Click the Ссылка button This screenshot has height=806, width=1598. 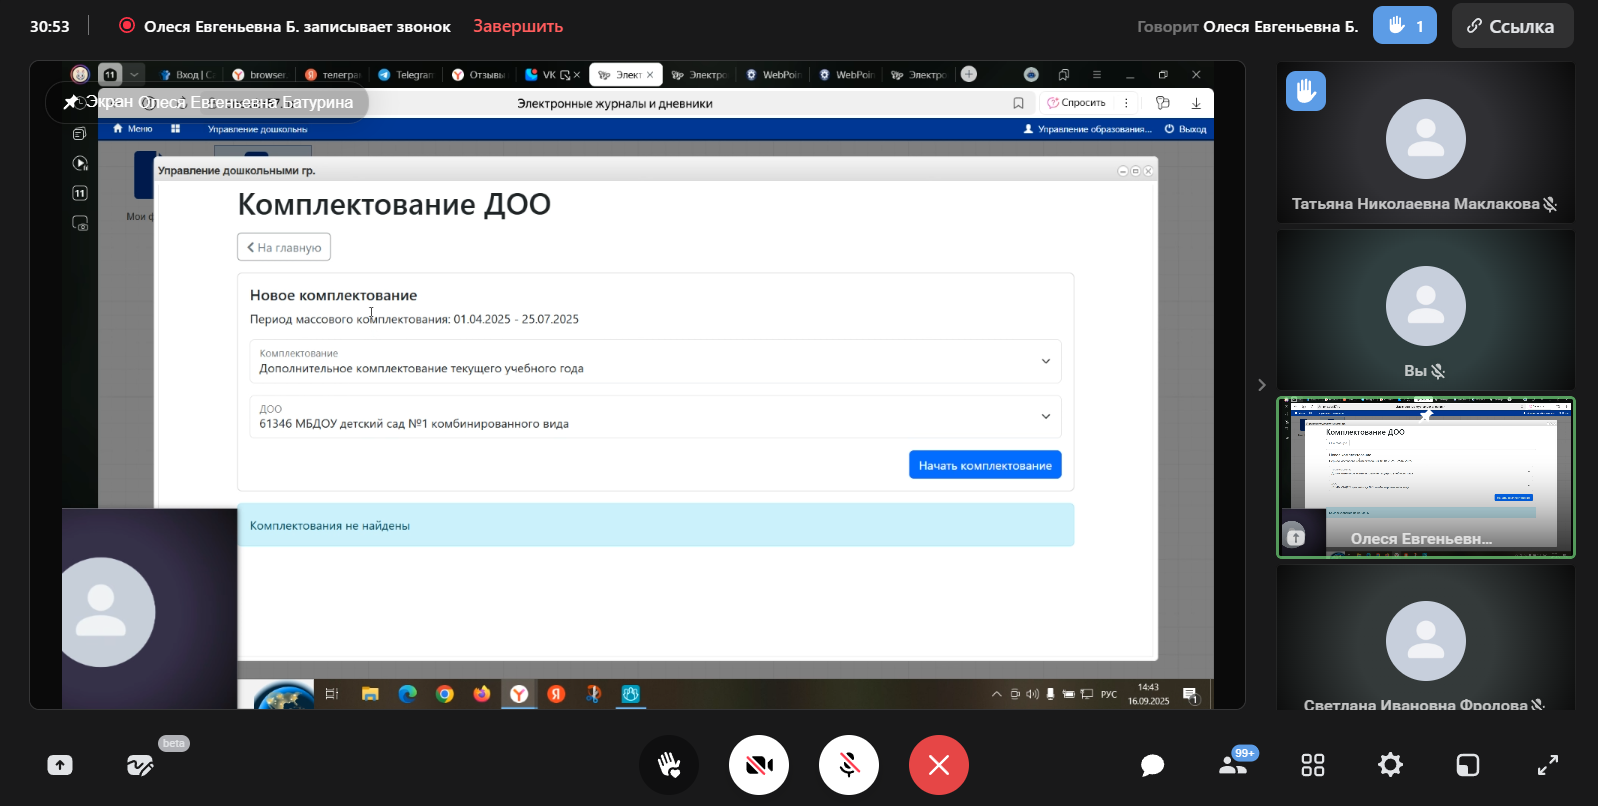coord(1512,26)
